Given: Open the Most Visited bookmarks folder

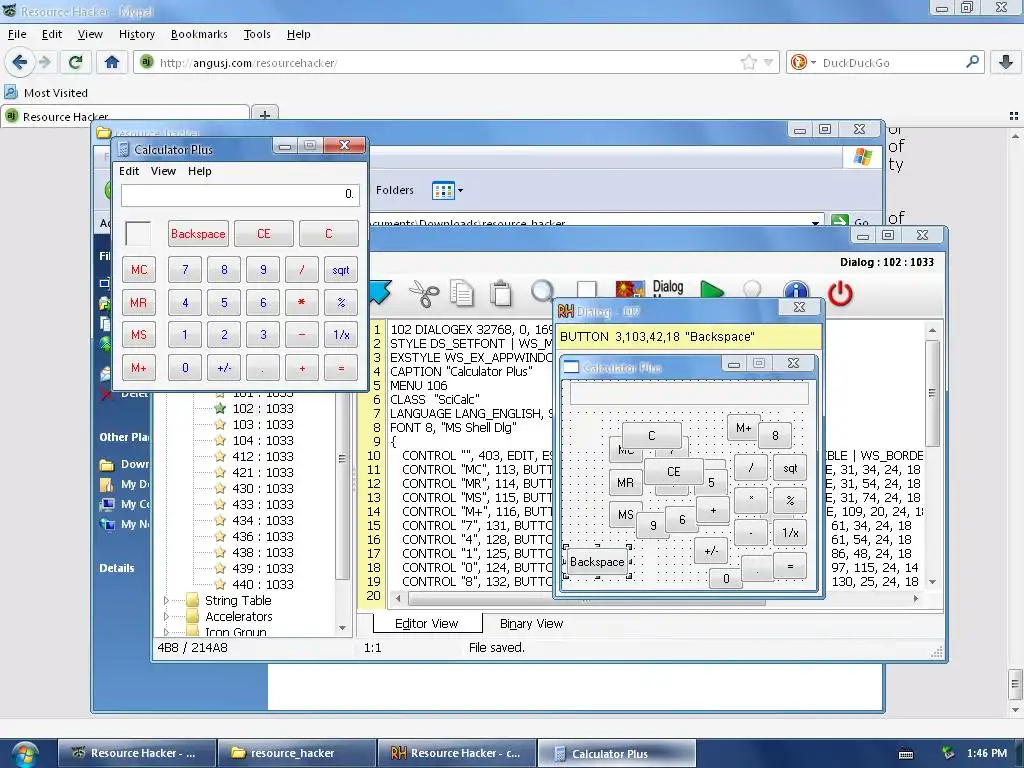Looking at the screenshot, I should click(46, 93).
